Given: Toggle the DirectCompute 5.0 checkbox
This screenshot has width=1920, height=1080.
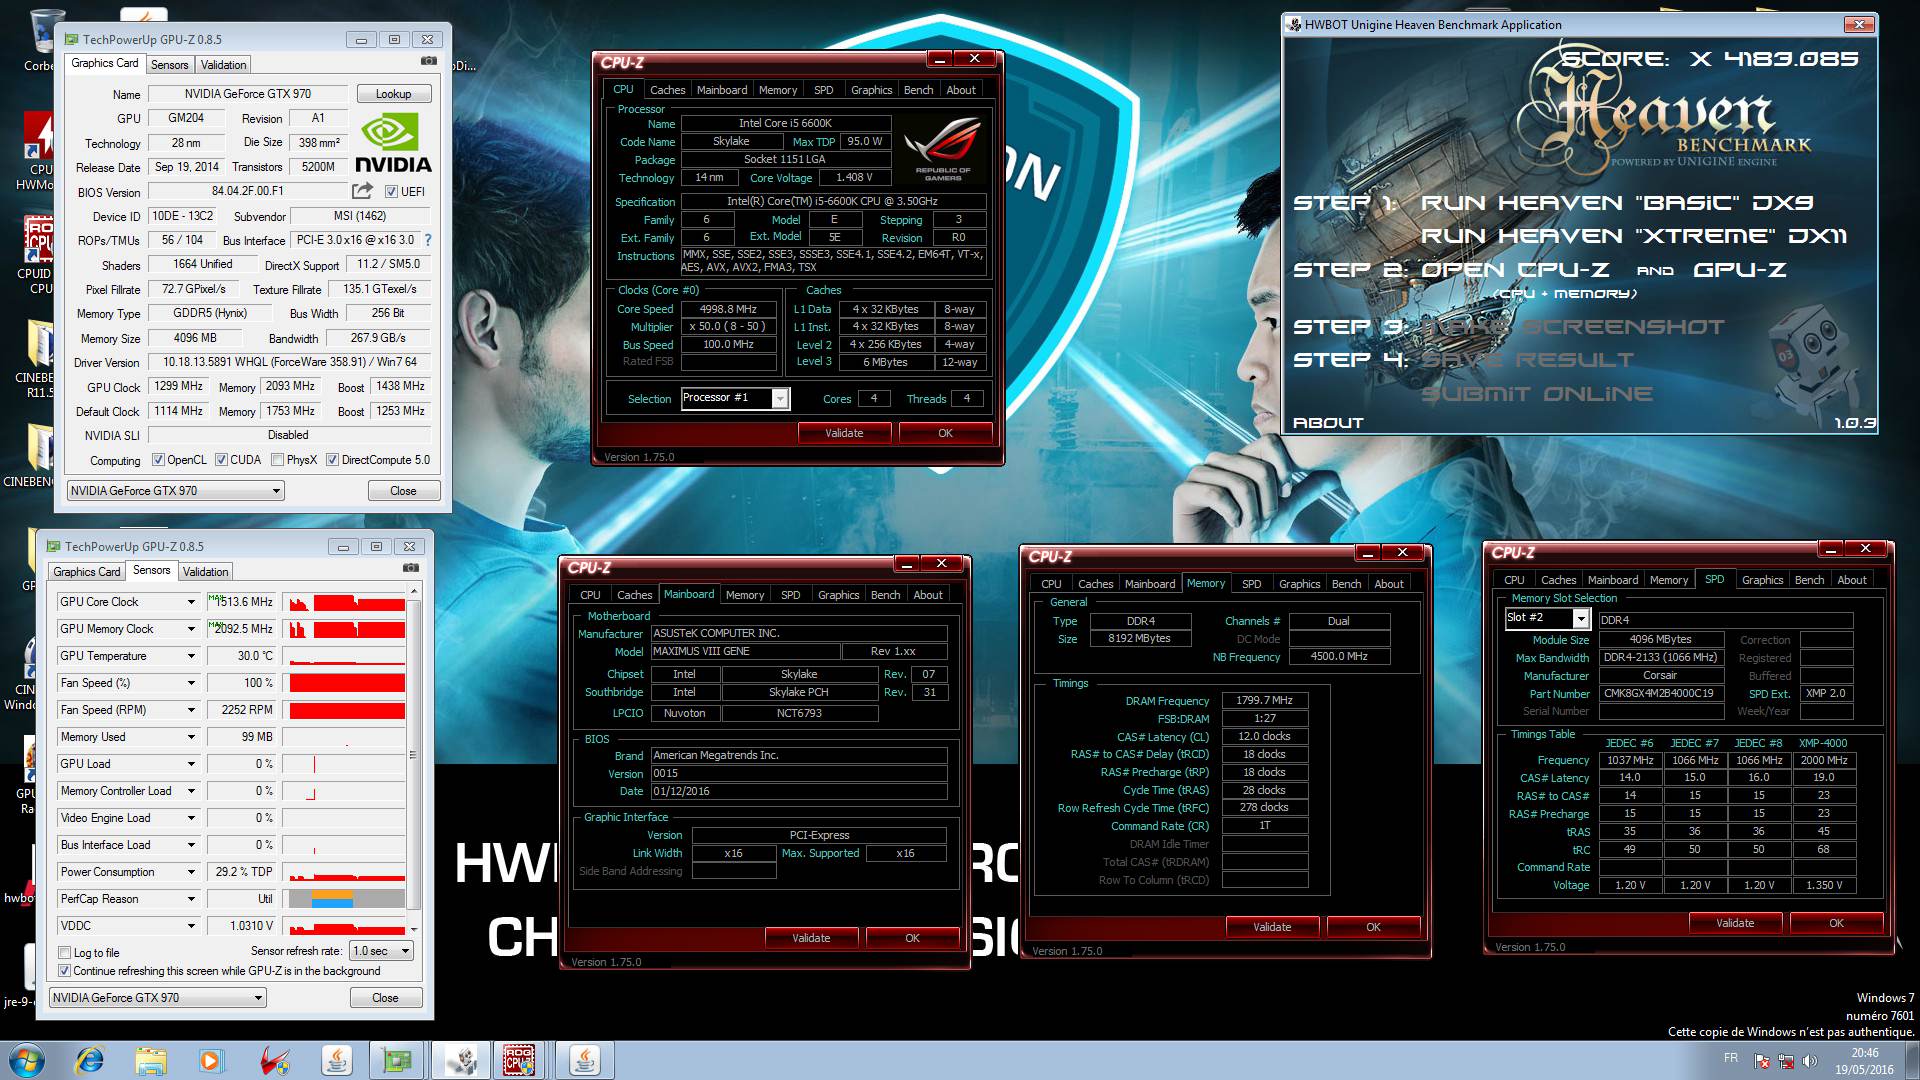Looking at the screenshot, I should point(333,460).
